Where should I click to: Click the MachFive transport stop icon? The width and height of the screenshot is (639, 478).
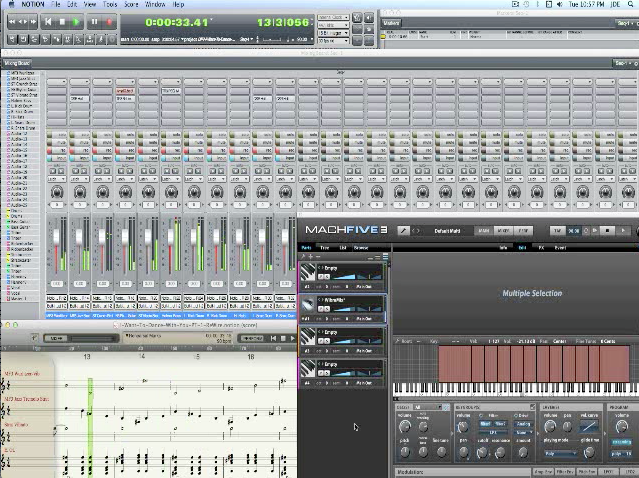[x=607, y=231]
